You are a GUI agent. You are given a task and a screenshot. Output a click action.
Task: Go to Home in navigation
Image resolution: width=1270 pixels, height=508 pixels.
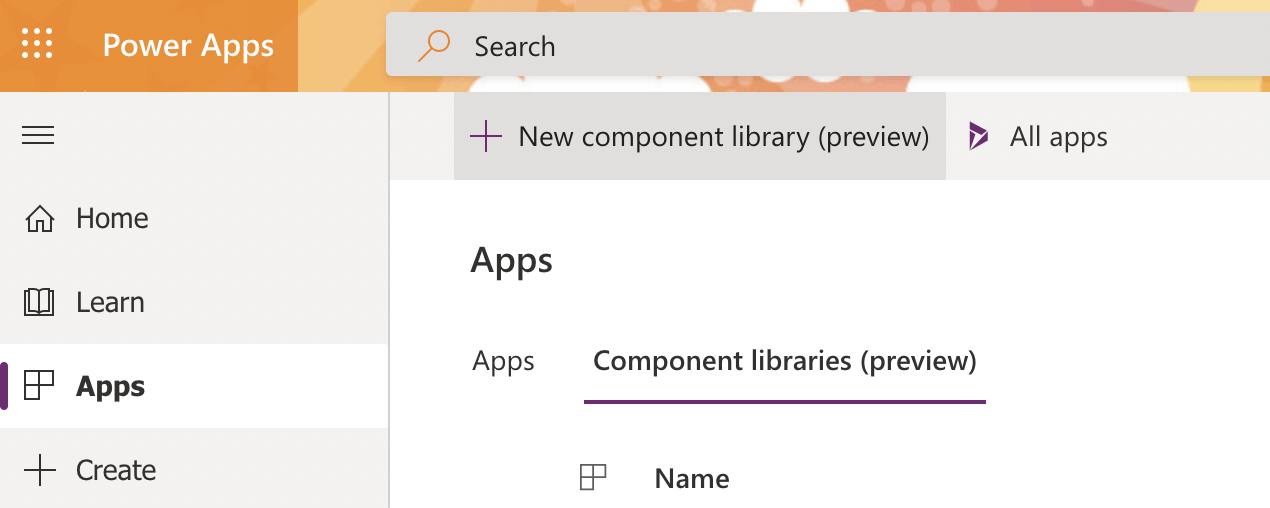pos(112,219)
